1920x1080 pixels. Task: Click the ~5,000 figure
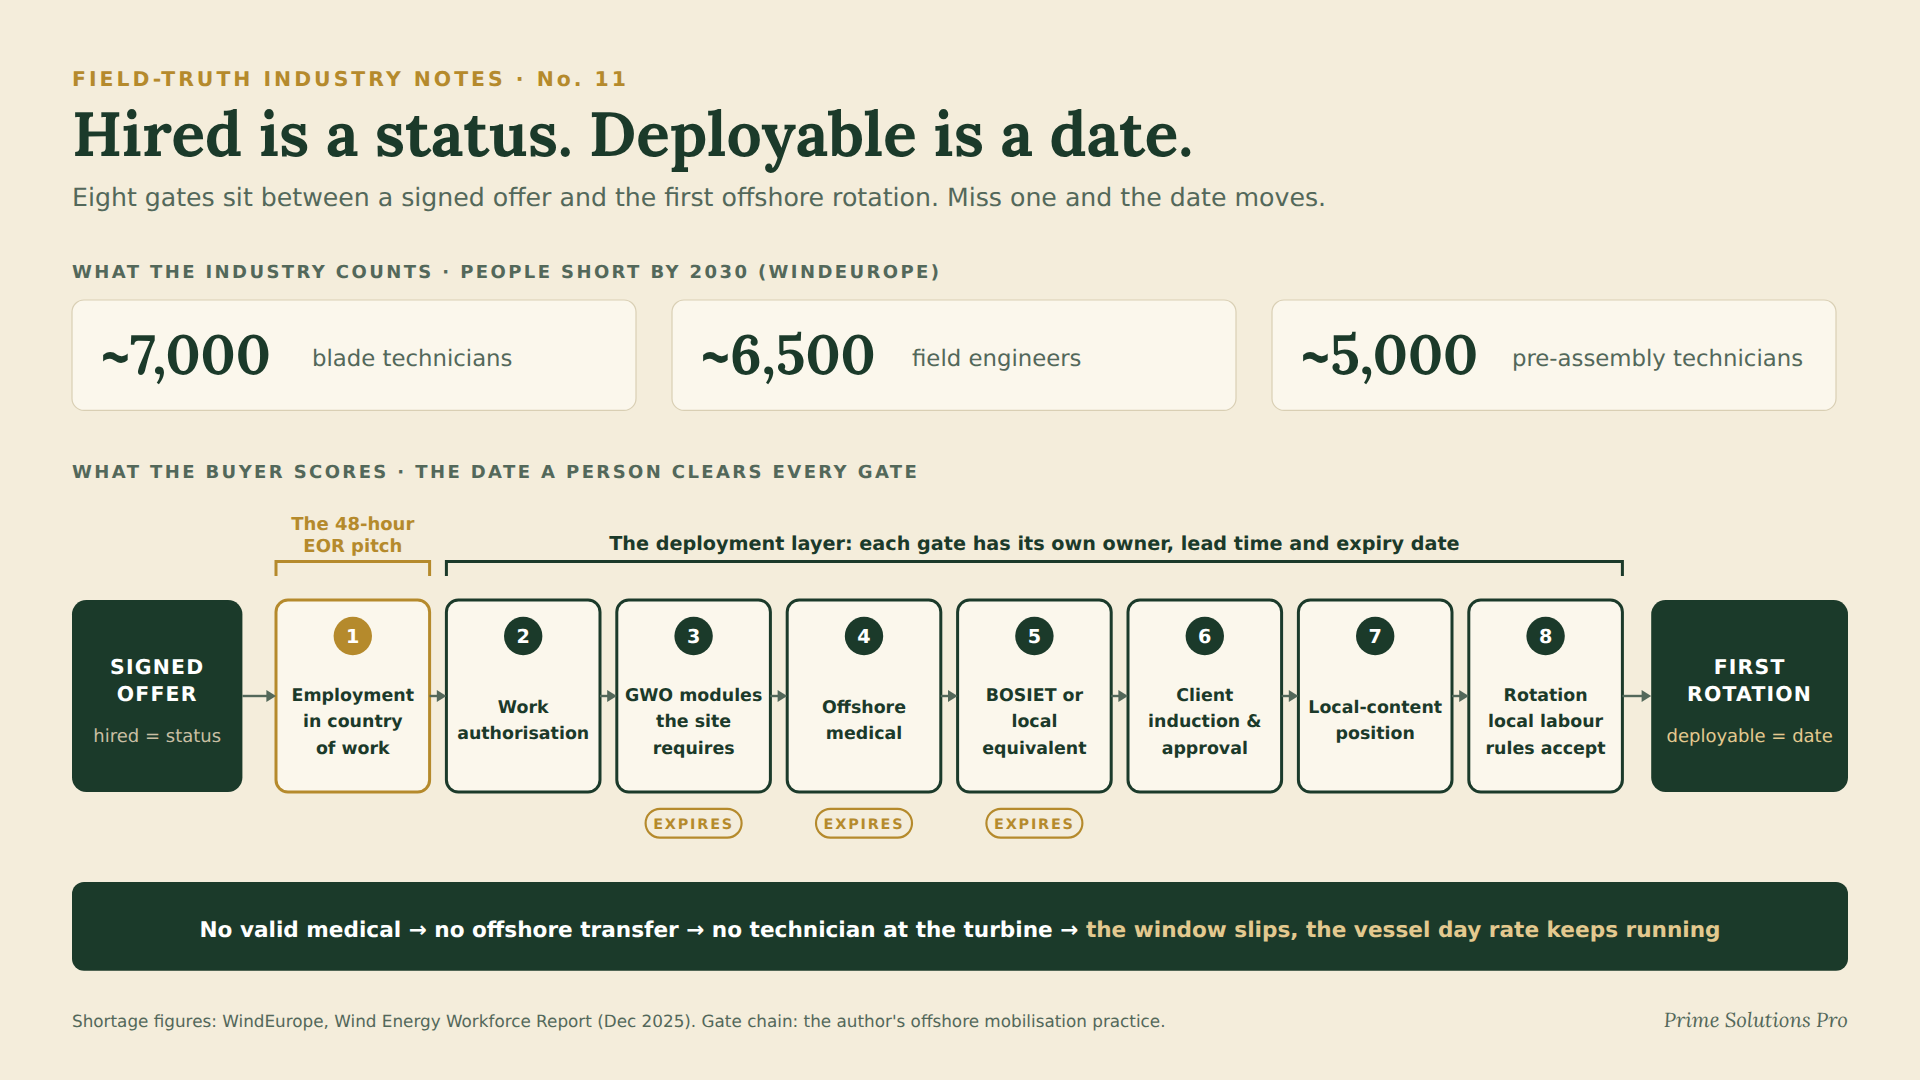[1389, 356]
